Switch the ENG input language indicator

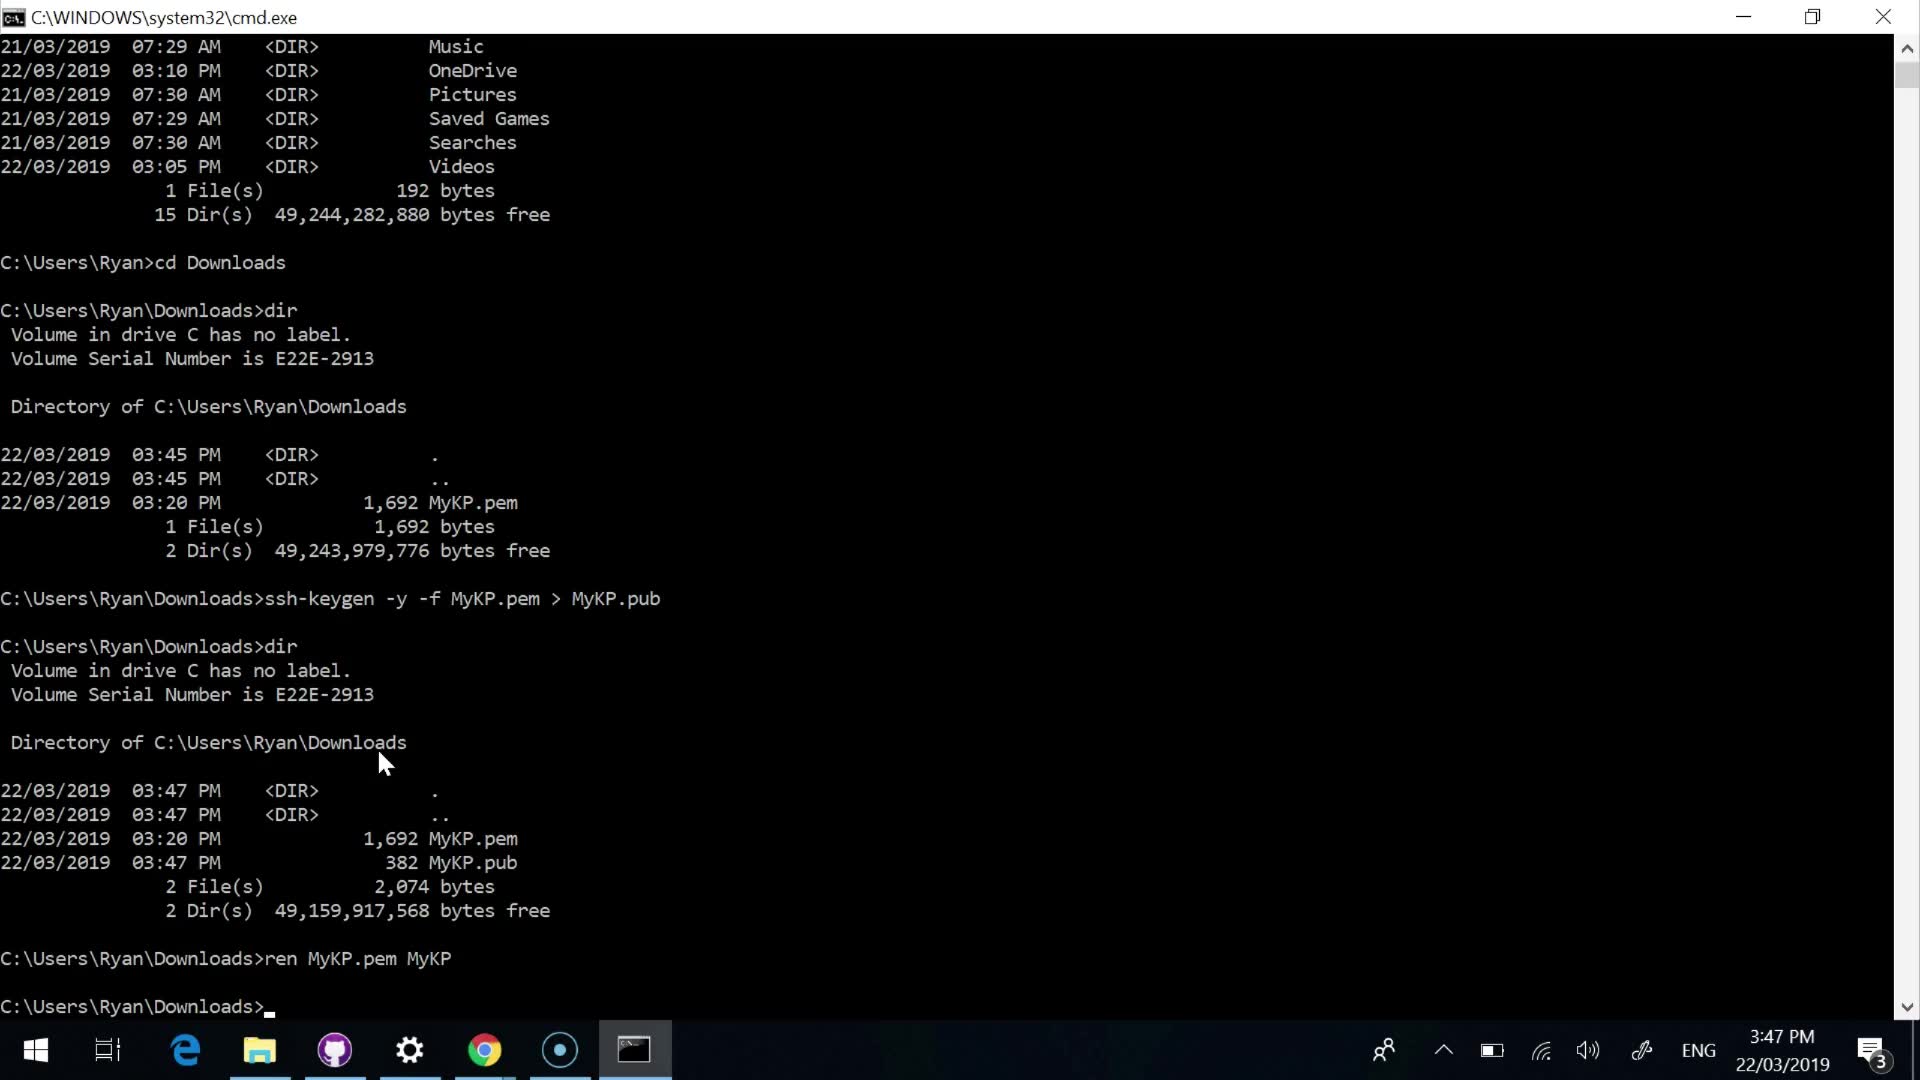tap(1698, 1050)
